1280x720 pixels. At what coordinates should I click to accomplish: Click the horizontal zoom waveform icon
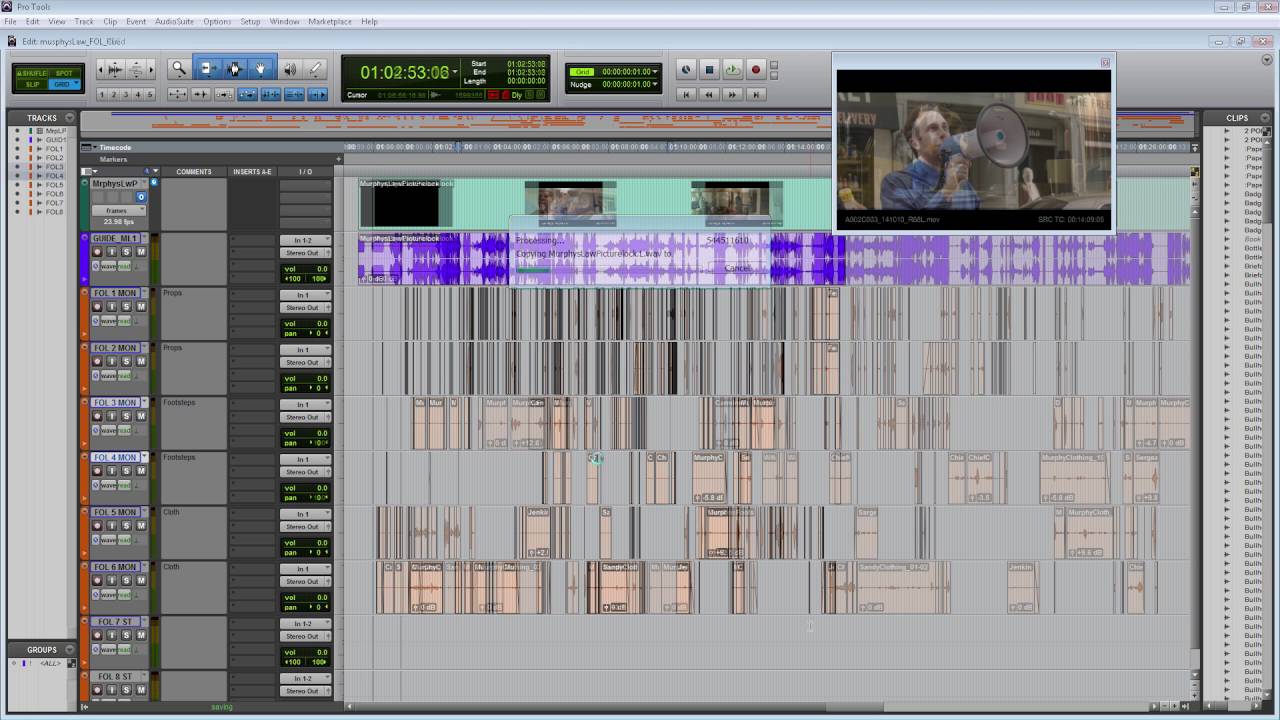pos(115,69)
